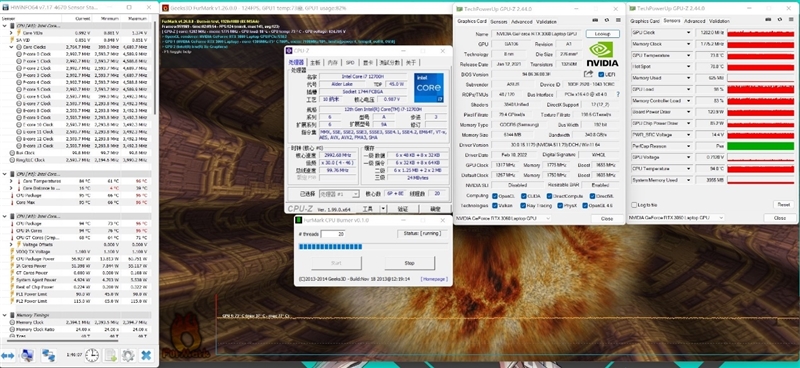Open GPU Clock sensor dropdown arrow

(688, 33)
